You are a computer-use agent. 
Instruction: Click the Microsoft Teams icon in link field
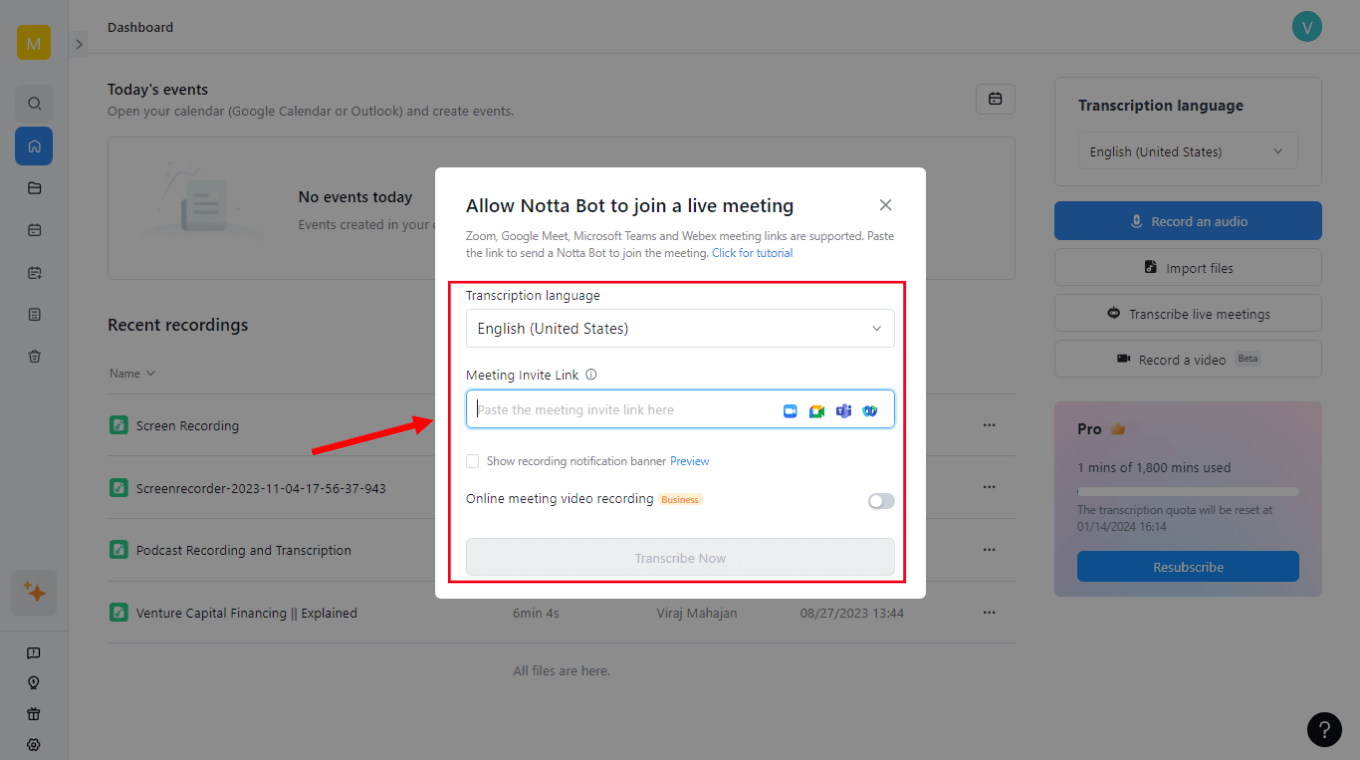(843, 411)
